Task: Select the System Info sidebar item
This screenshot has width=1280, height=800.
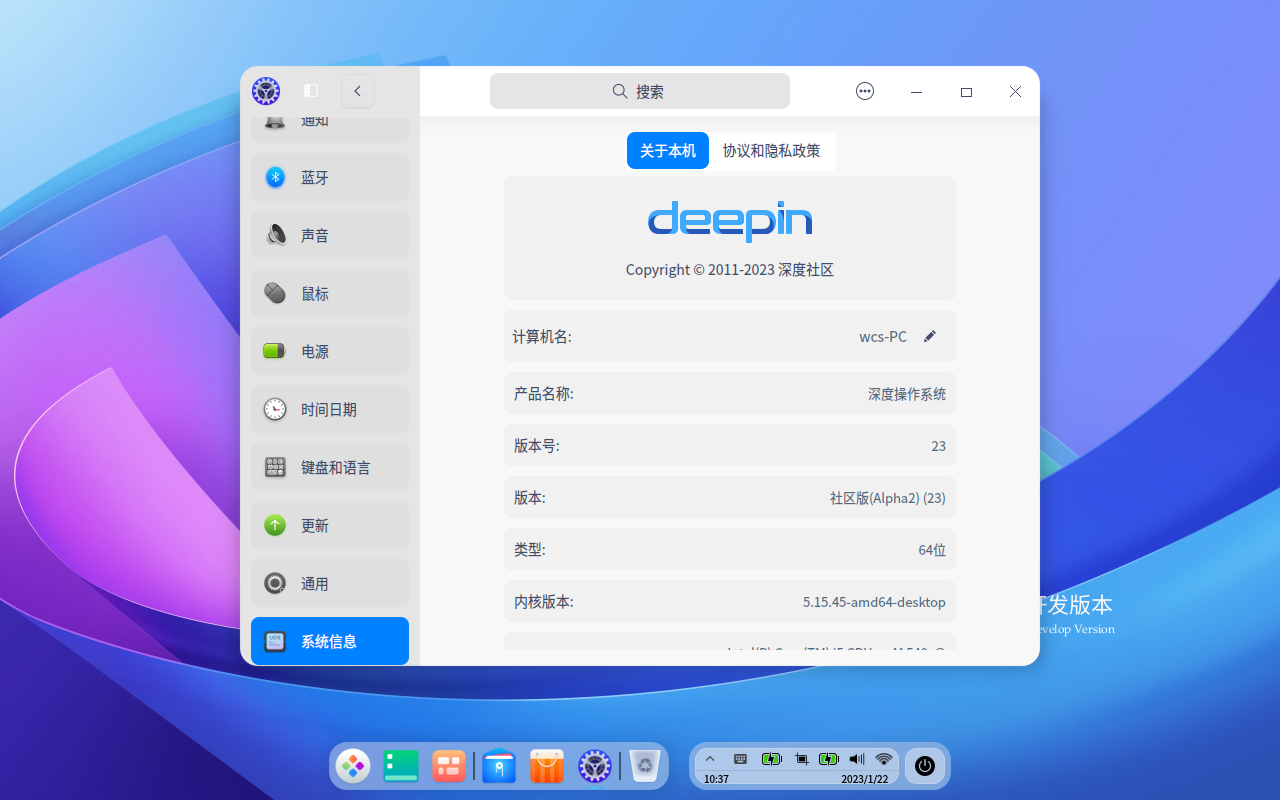Action: [x=329, y=641]
